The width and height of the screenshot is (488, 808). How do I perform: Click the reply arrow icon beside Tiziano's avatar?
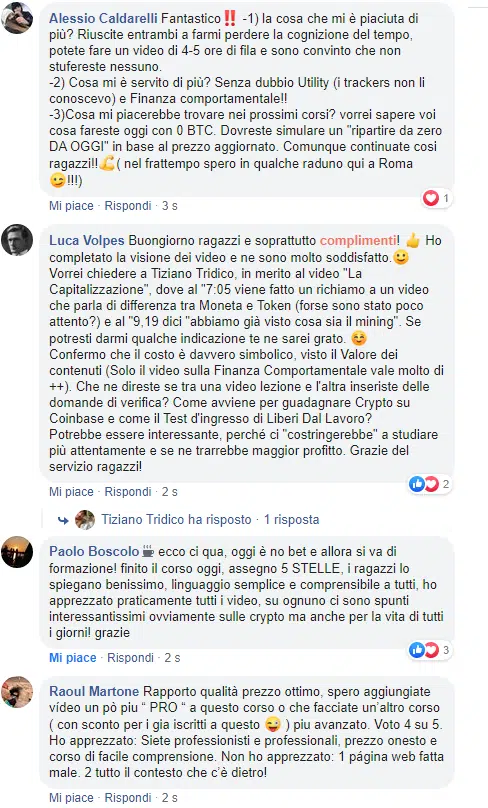coord(63,520)
